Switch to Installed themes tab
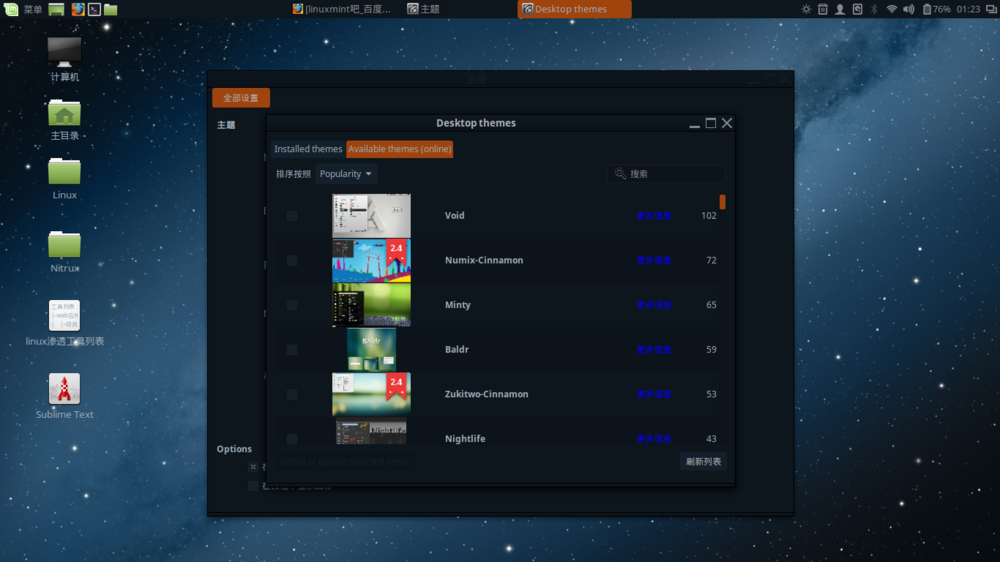This screenshot has width=1000, height=562. 308,149
